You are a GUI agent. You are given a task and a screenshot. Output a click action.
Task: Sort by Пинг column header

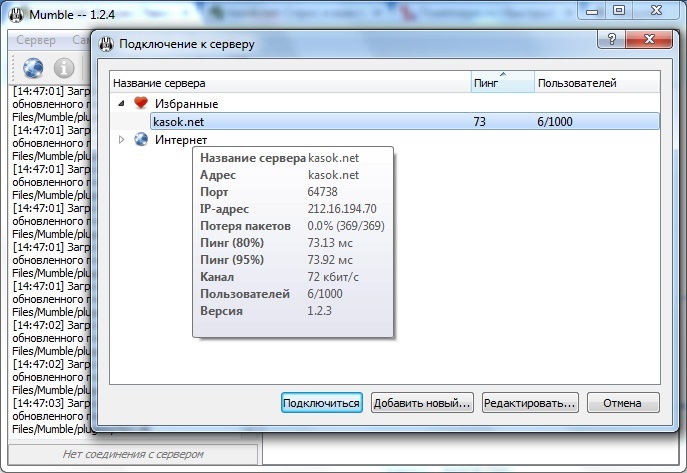pos(503,82)
